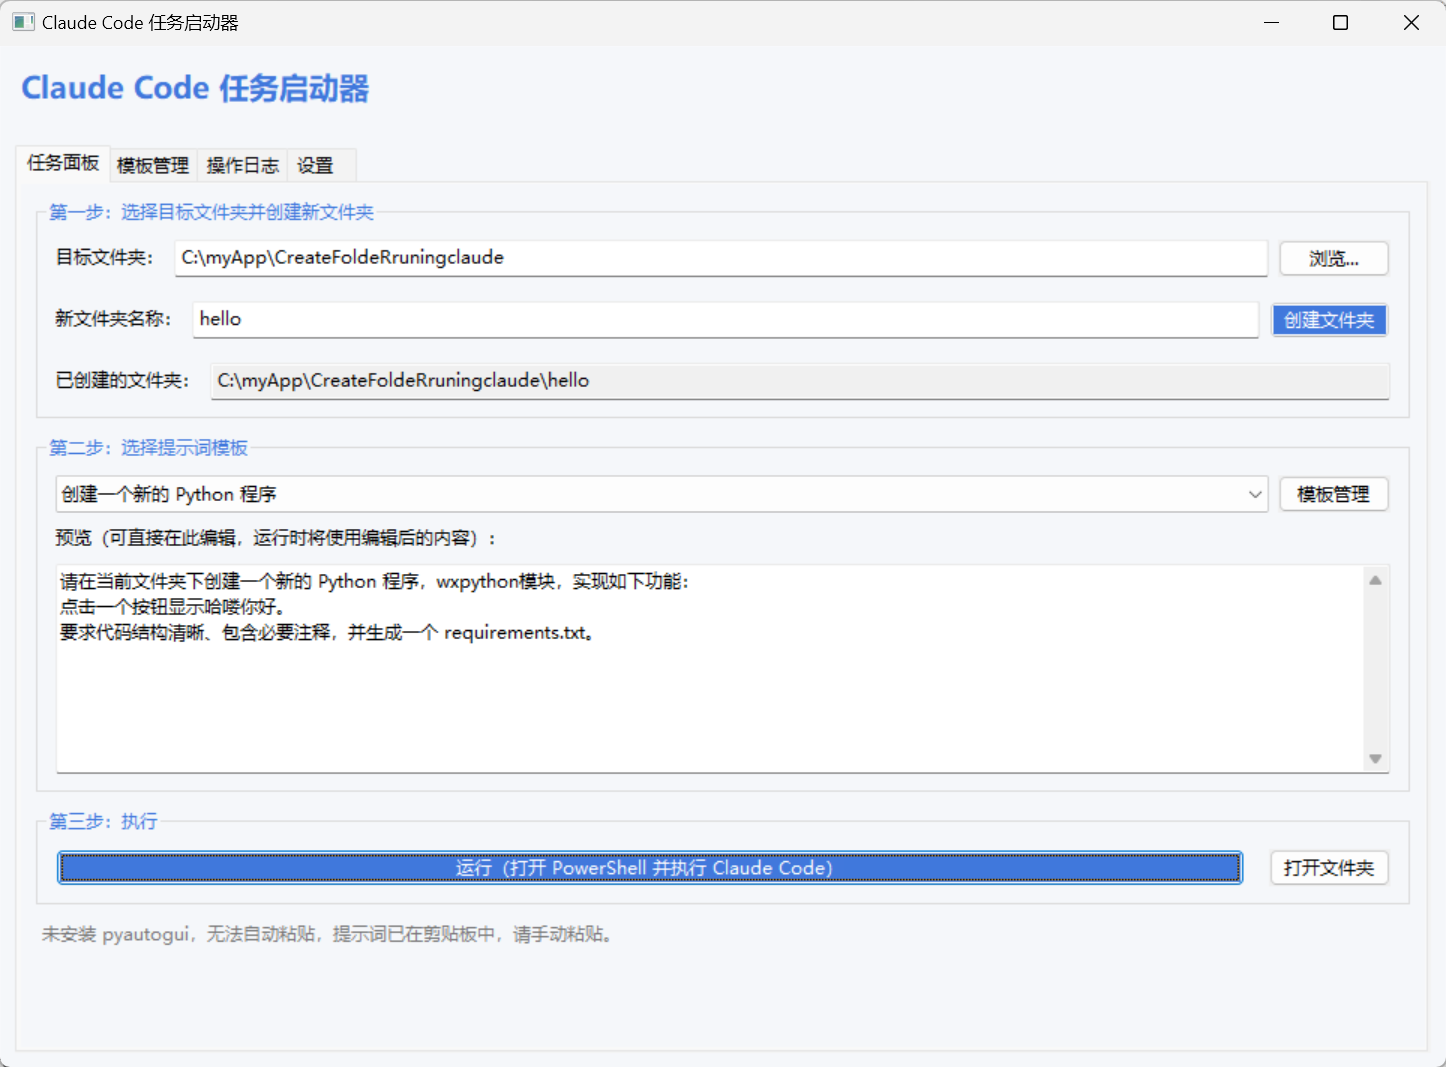Select the 已创建的文件夹 read-only path field
This screenshot has width=1446, height=1067.
click(799, 381)
